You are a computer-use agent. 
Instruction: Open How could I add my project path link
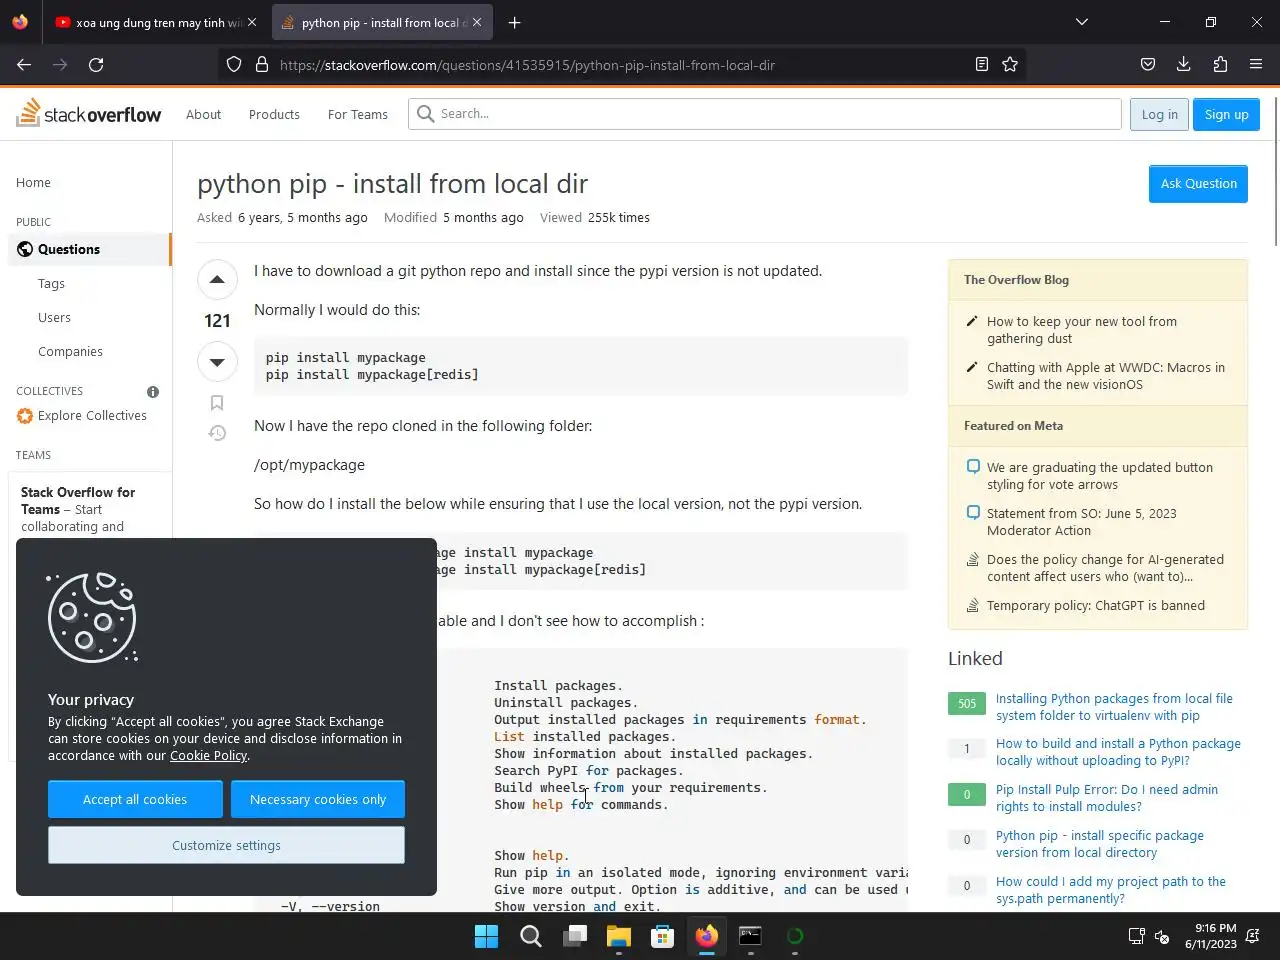click(1111, 890)
